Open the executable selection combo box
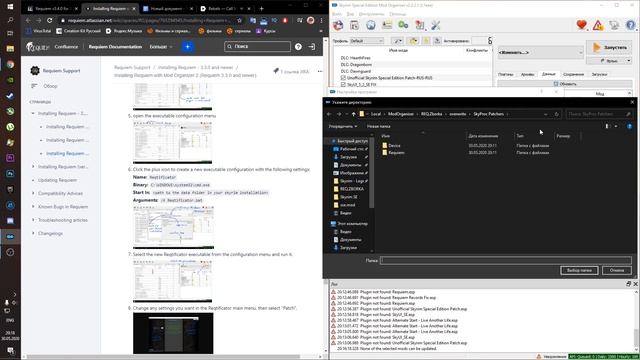 [x=540, y=53]
